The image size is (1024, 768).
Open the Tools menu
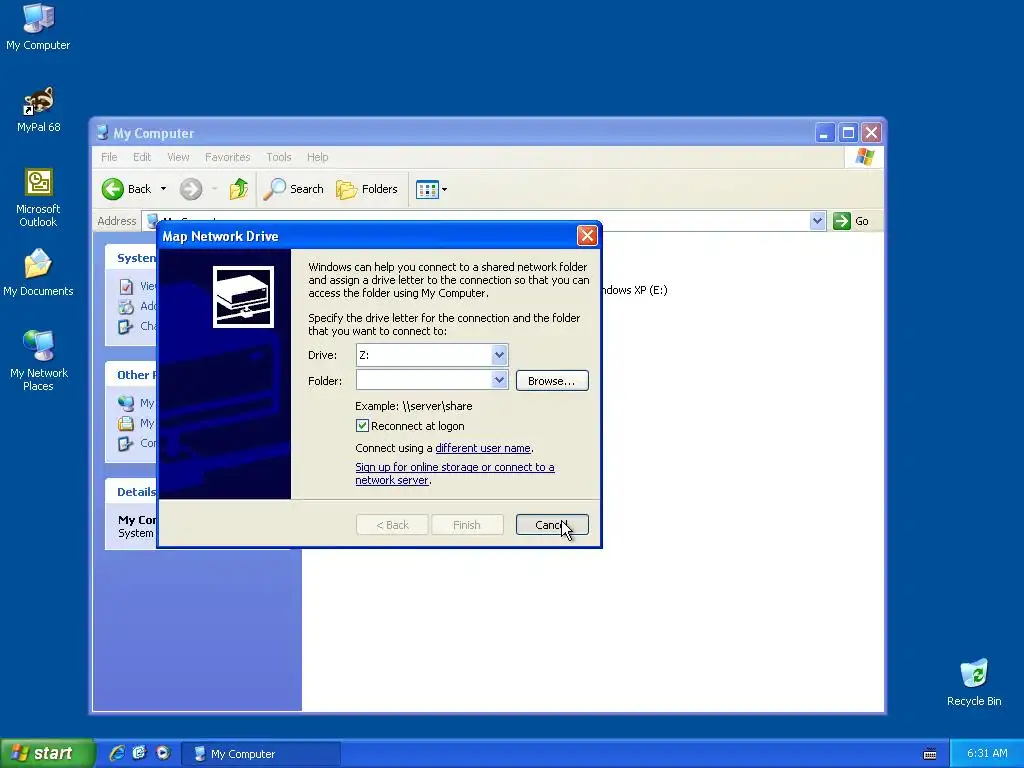click(279, 157)
